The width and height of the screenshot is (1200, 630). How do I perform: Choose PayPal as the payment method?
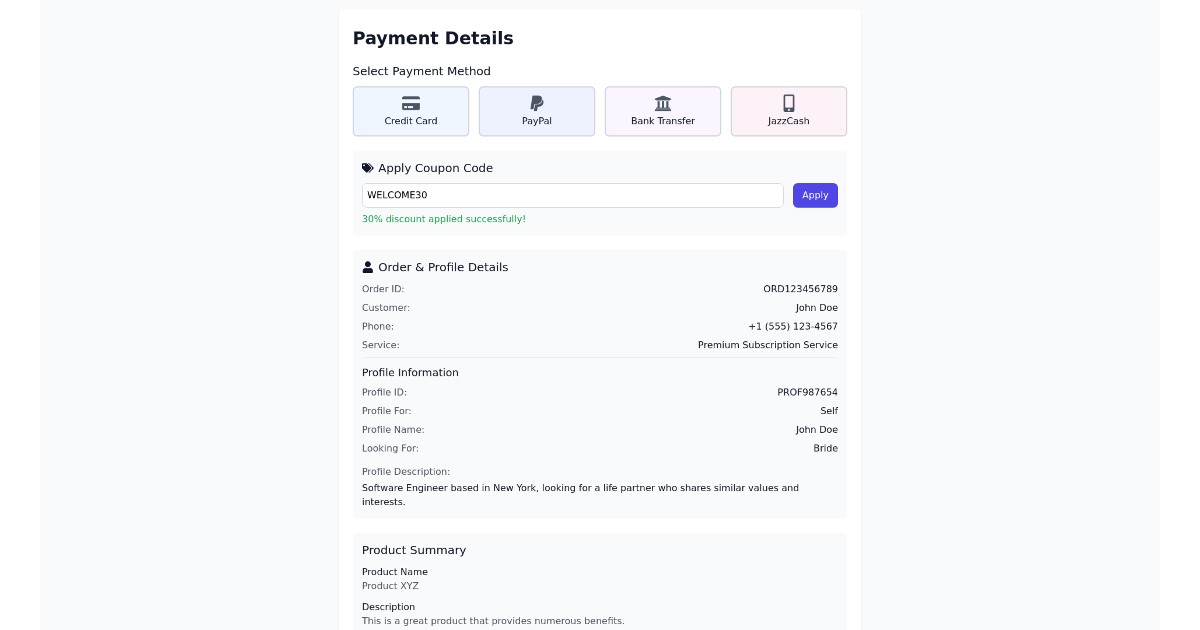pos(537,111)
